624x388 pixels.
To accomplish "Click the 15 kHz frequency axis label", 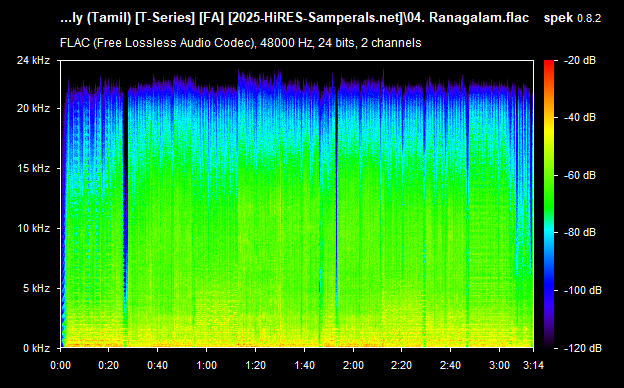I will [x=33, y=168].
